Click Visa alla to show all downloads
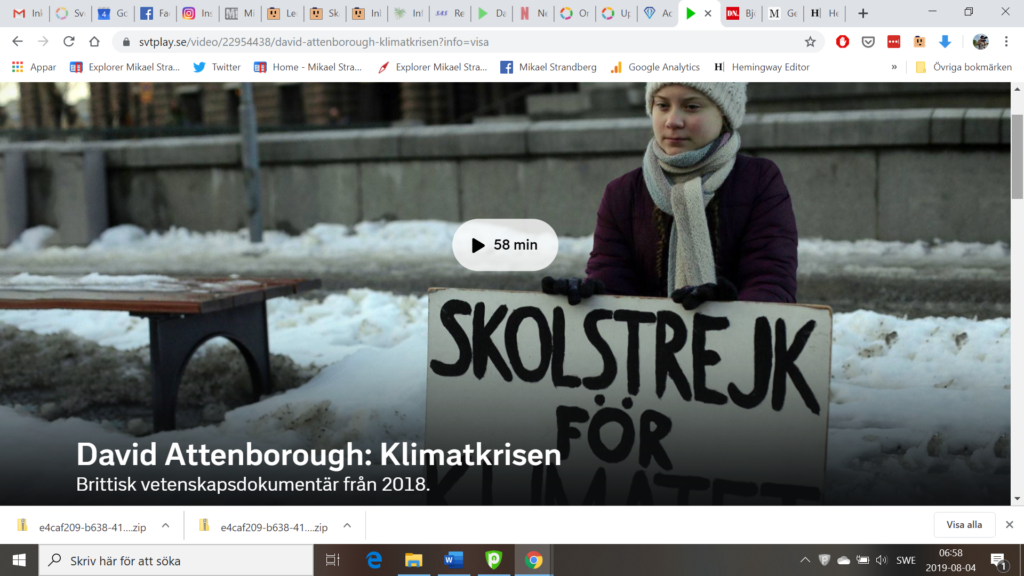1024x576 pixels. point(964,524)
